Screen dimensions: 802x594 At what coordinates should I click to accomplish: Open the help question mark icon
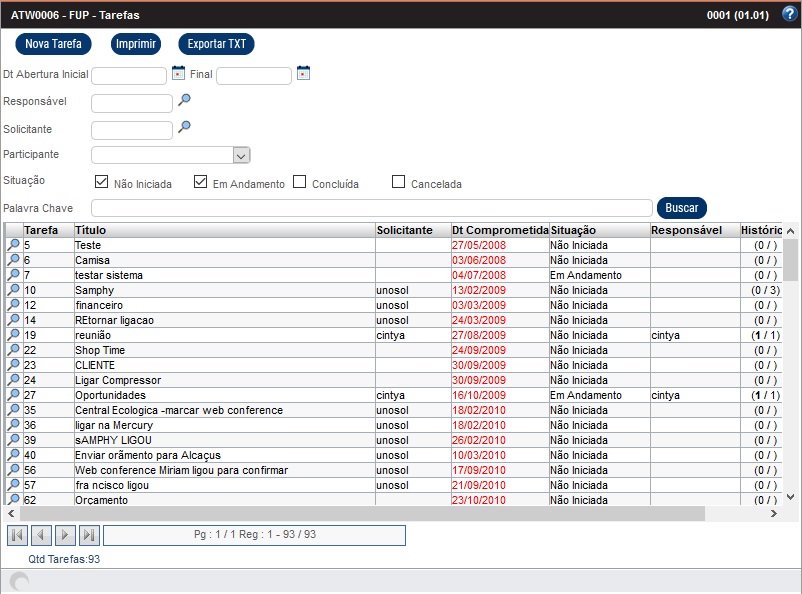789,14
